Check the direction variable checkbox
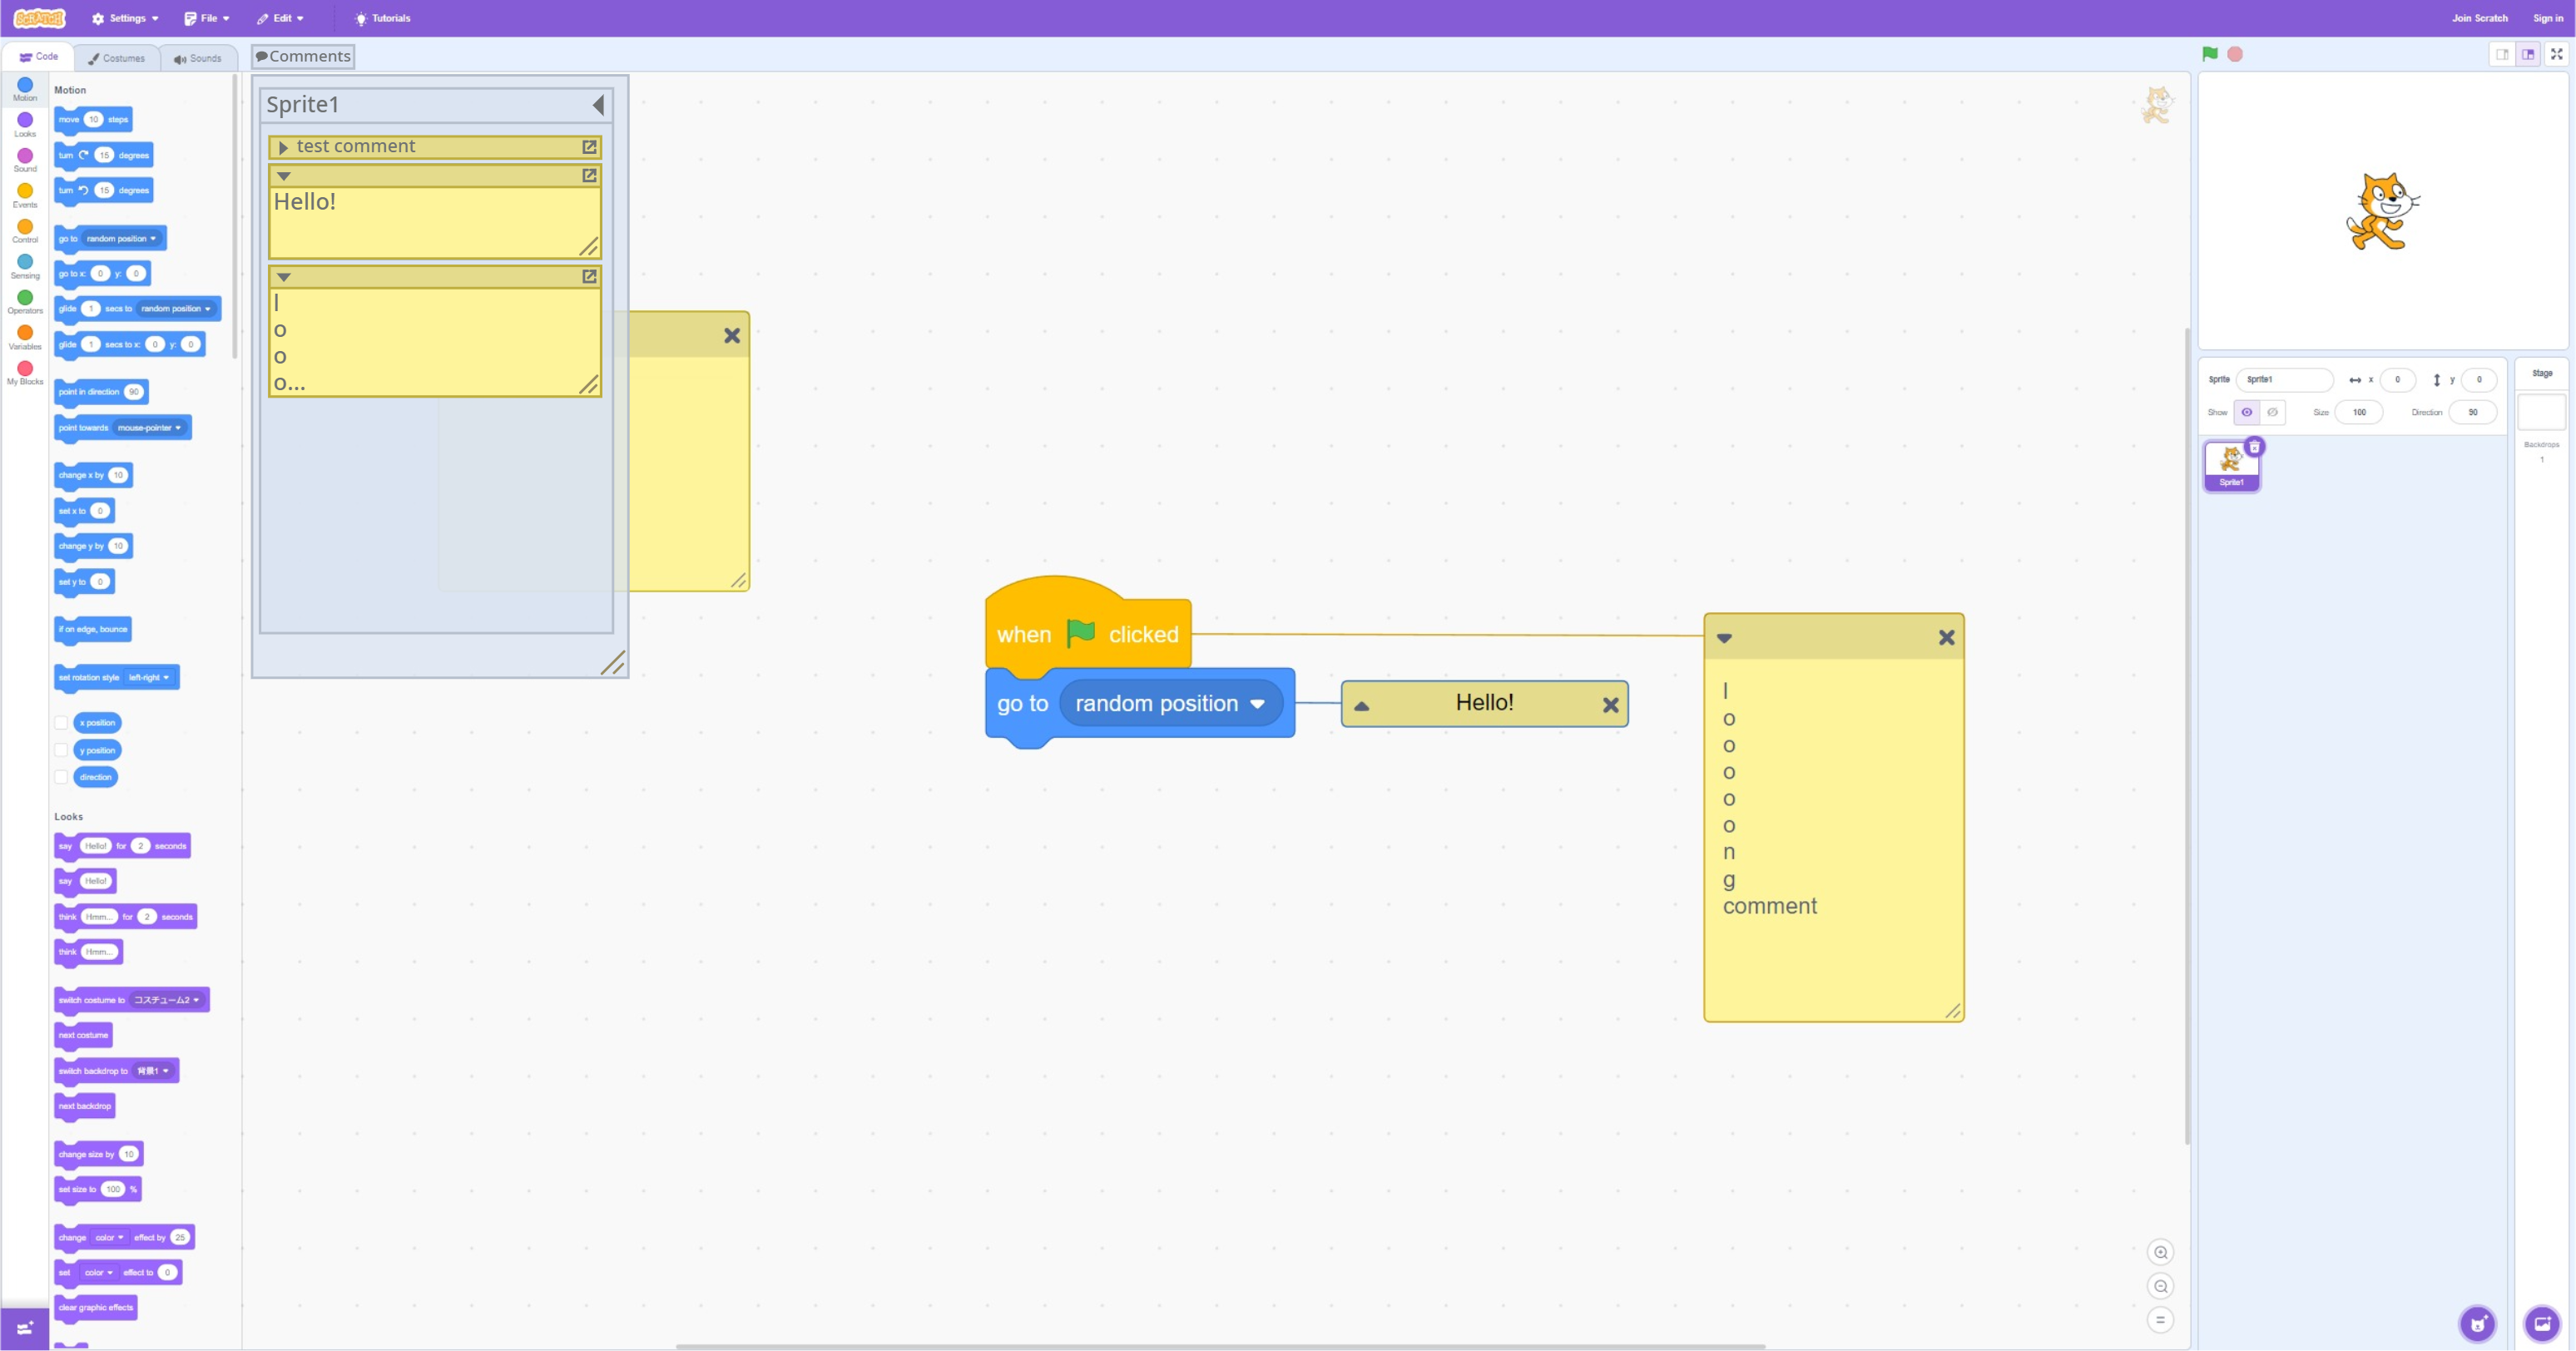2576x1351 pixels. pos(61,777)
